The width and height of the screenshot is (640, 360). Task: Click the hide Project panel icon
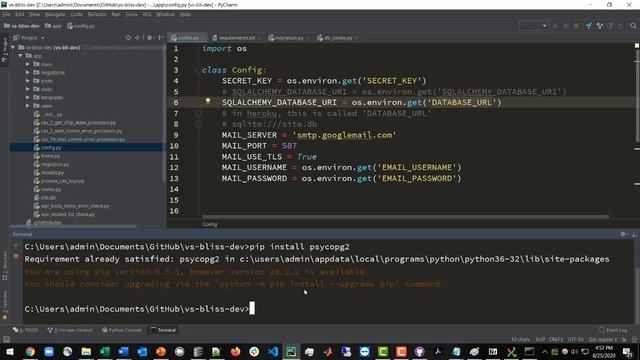(x=160, y=38)
